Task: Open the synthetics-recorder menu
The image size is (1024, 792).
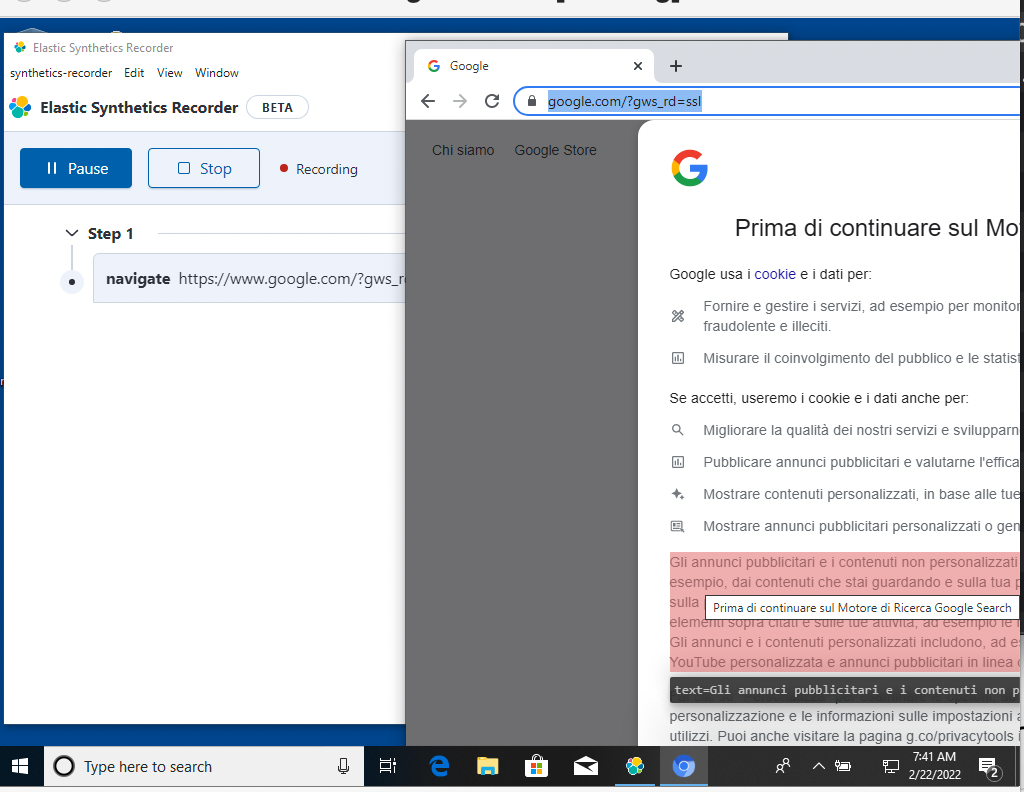Action: [60, 72]
